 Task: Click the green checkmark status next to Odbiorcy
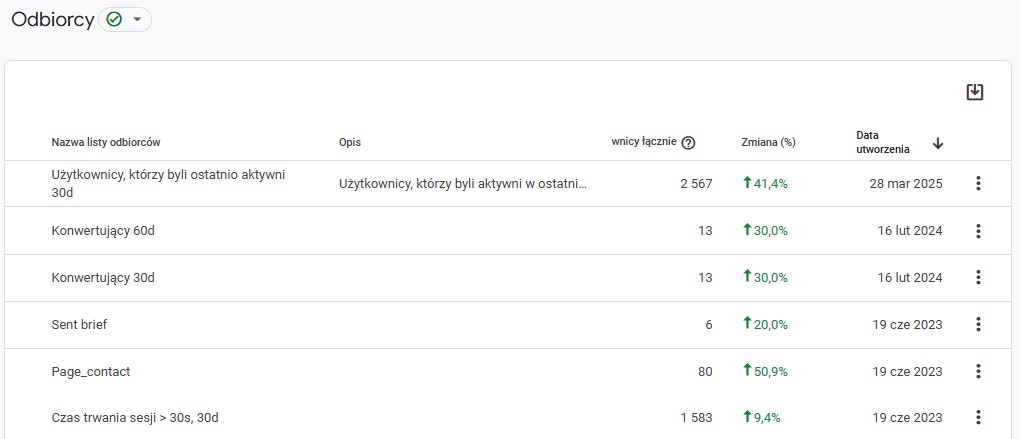(114, 20)
